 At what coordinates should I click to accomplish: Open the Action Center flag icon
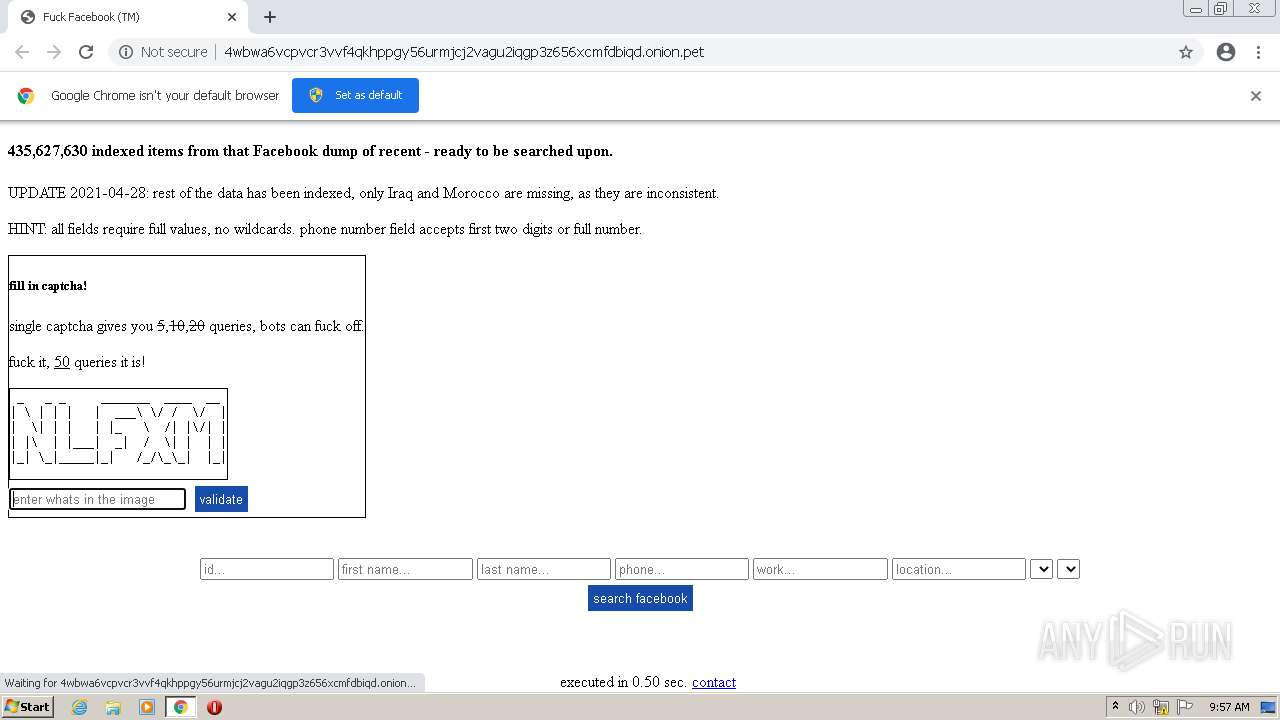[1184, 707]
